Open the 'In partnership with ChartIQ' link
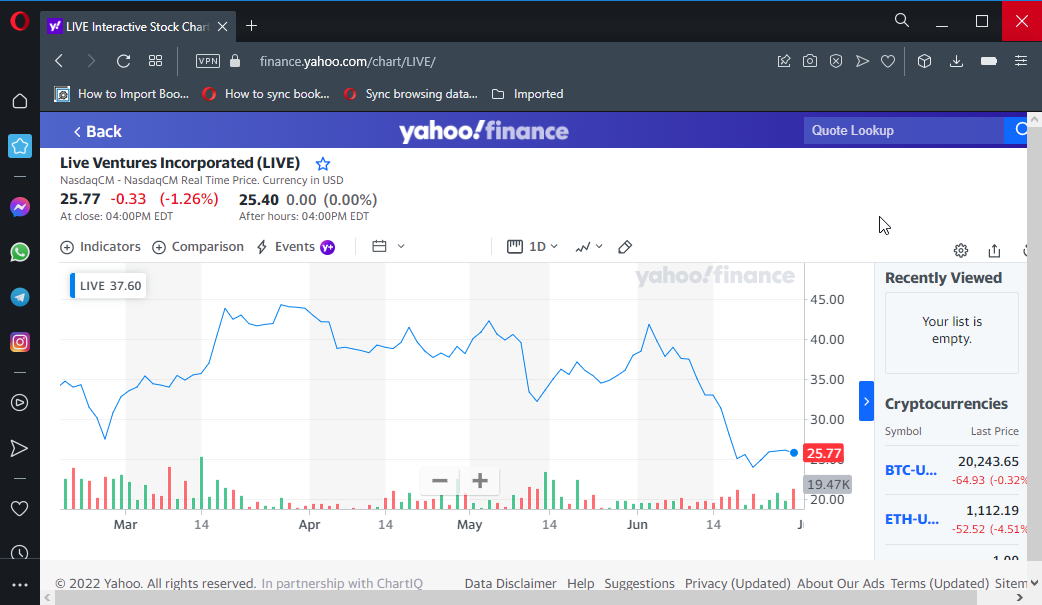 pyautogui.click(x=342, y=583)
